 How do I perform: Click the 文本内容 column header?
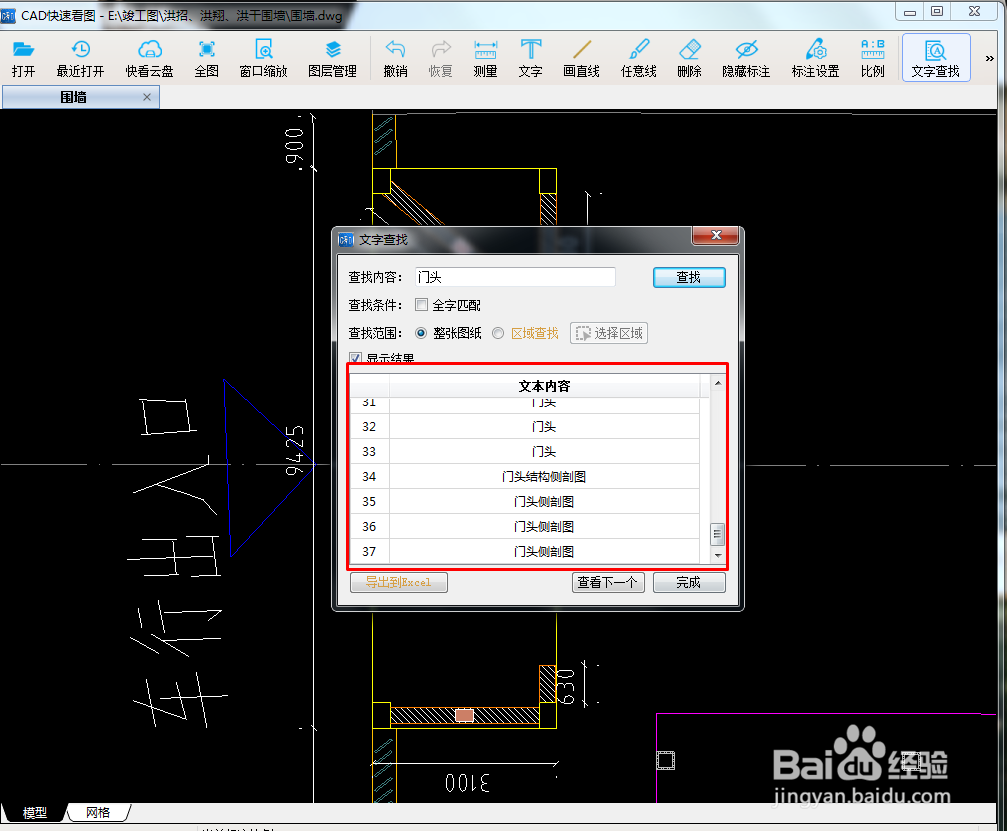[544, 386]
